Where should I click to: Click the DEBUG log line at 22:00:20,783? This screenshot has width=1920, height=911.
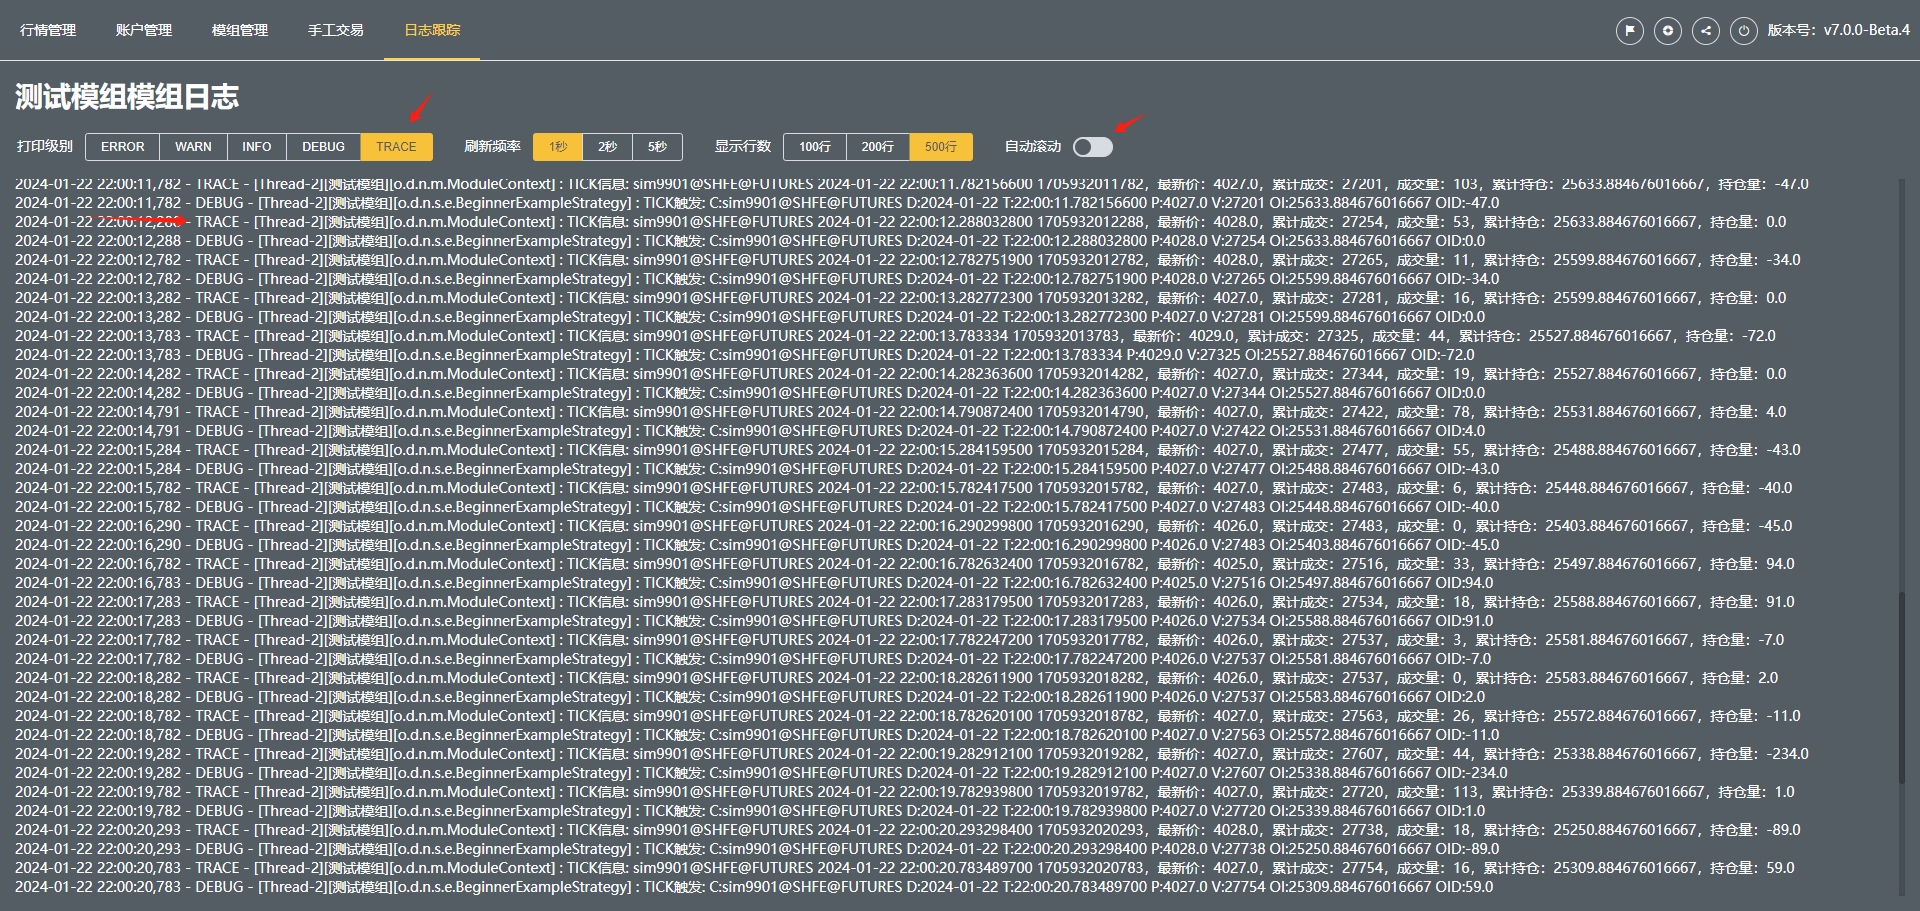(x=754, y=887)
